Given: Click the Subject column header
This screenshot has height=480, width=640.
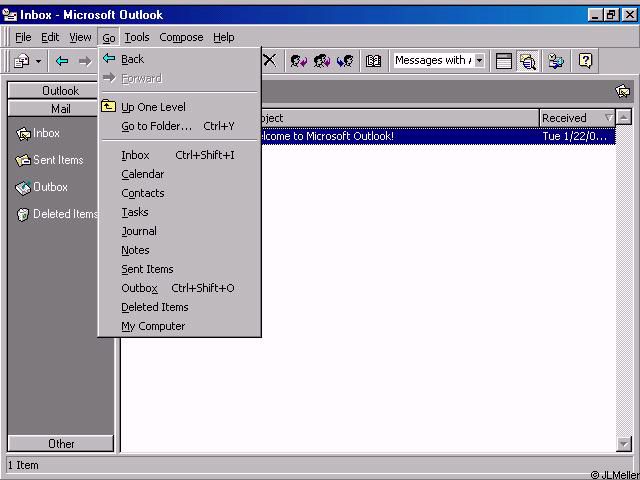Looking at the screenshot, I should pos(400,118).
